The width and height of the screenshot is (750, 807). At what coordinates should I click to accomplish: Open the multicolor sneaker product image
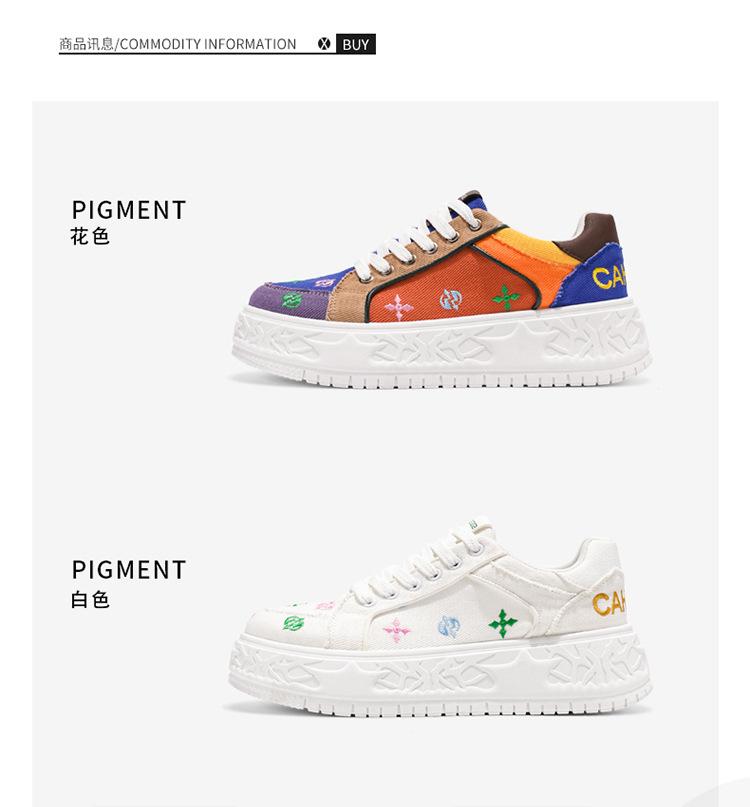(442, 289)
